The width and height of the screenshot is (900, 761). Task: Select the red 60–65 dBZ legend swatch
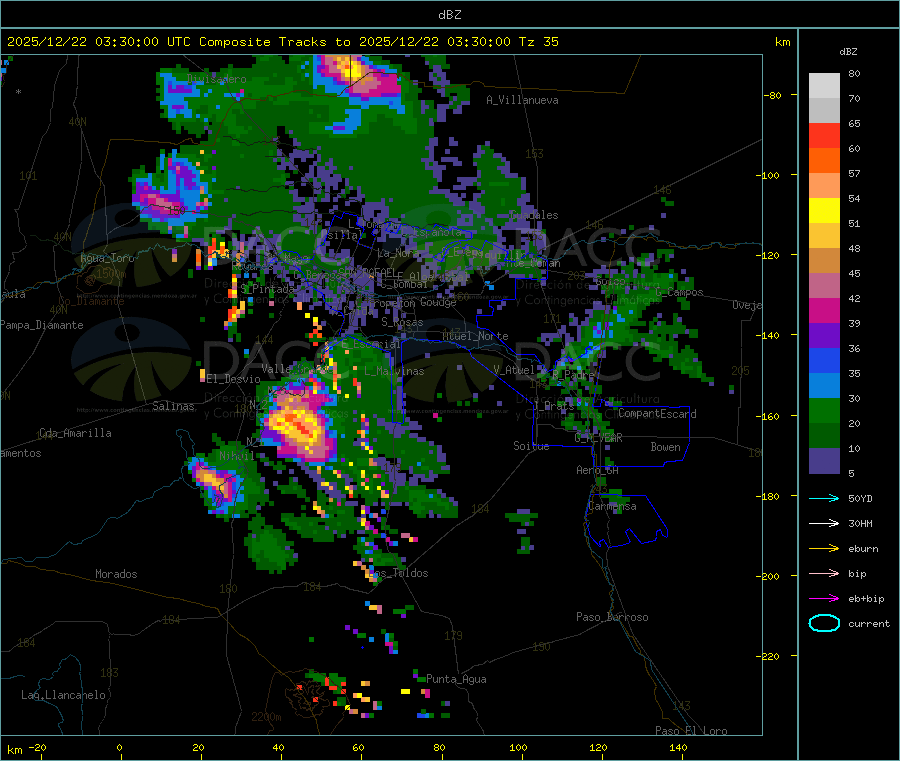pos(824,135)
